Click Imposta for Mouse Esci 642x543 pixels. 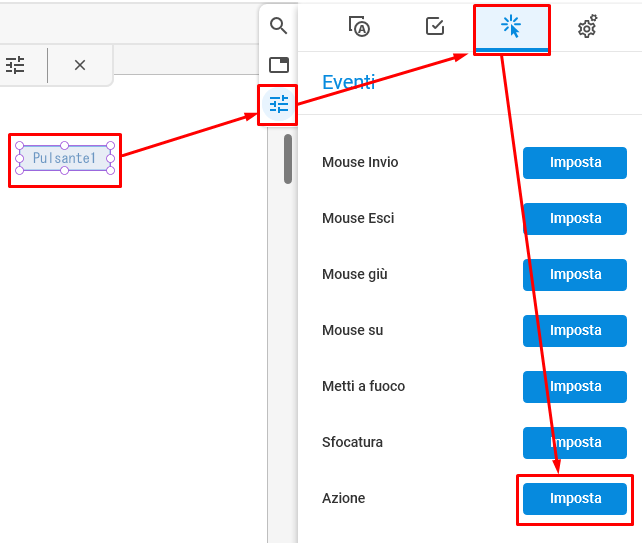575,219
